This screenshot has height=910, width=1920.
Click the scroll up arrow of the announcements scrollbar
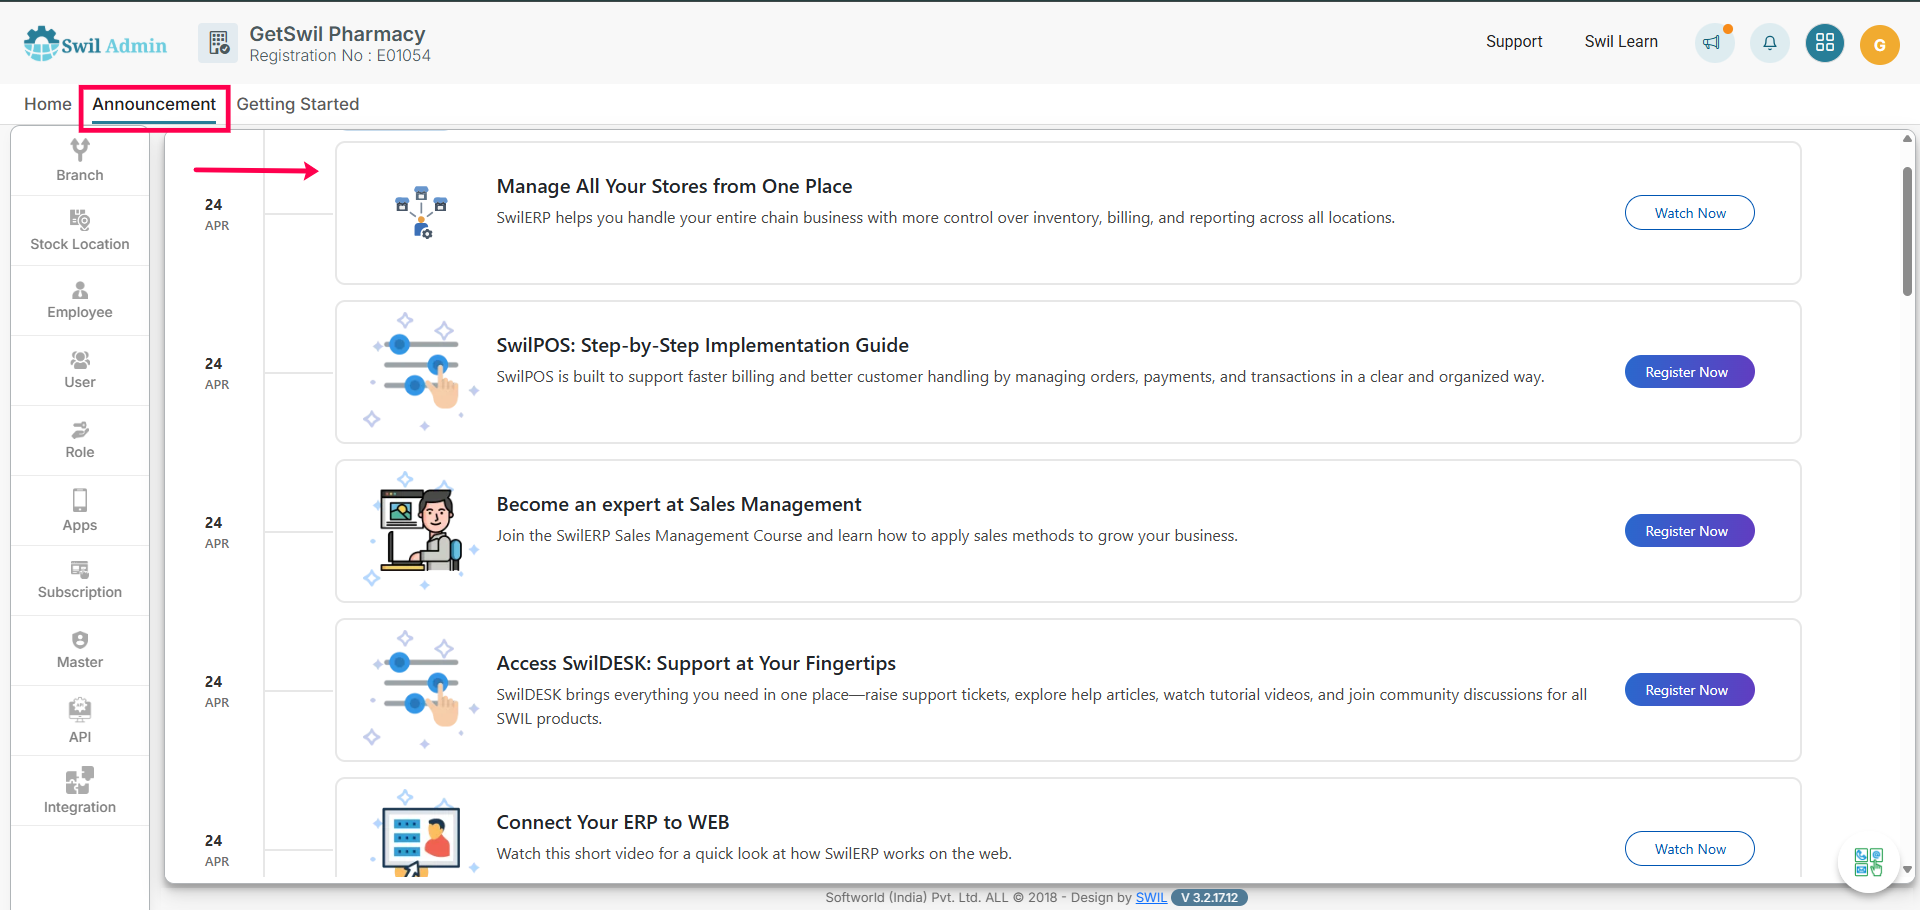(x=1907, y=139)
